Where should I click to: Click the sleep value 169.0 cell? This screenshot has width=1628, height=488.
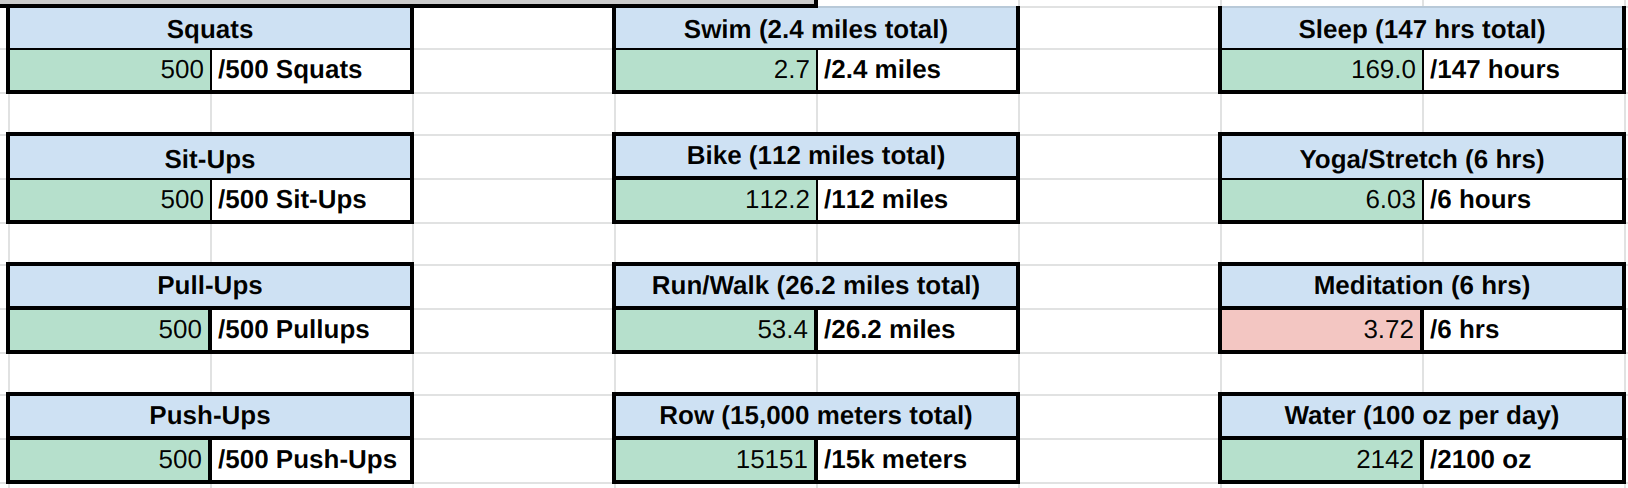point(1322,70)
